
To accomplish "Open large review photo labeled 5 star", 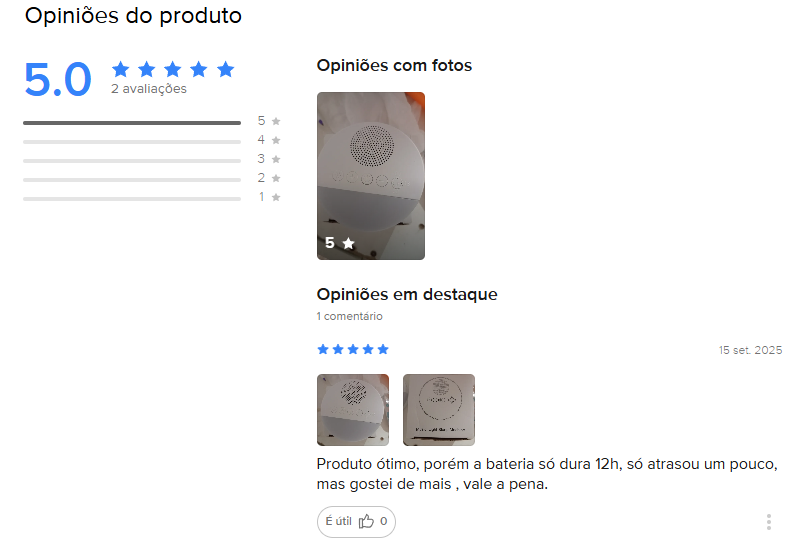I will click(x=371, y=176).
